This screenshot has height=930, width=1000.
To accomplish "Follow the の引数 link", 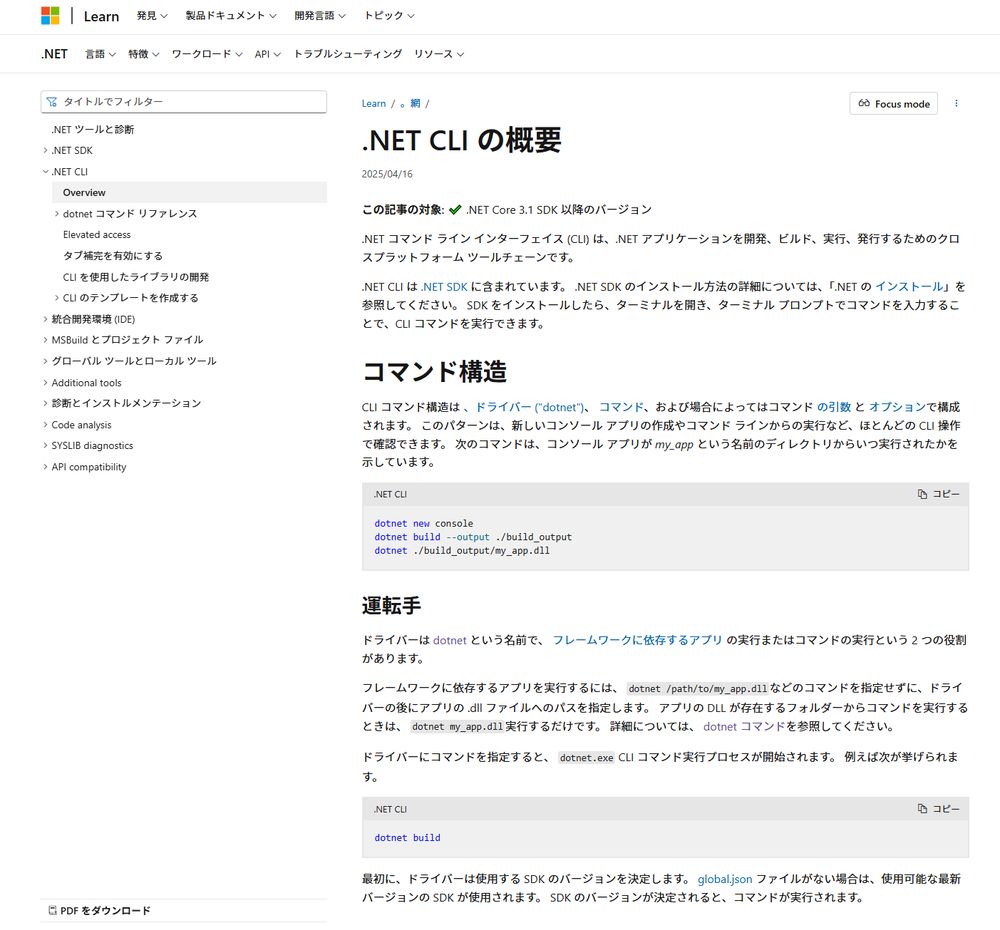I will [834, 407].
